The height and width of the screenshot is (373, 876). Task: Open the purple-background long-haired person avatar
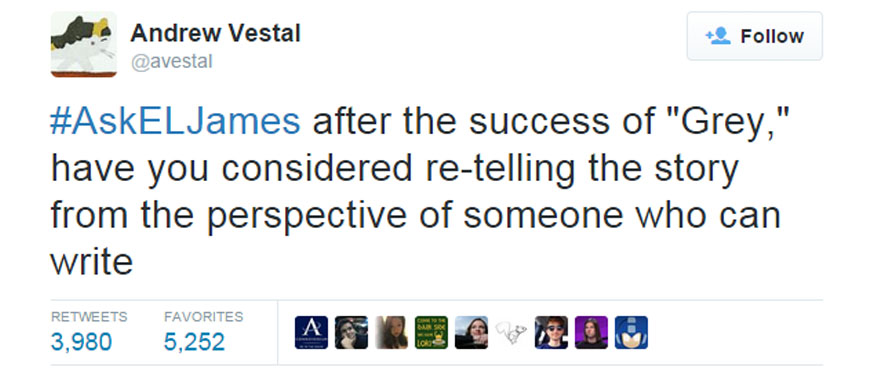click(x=591, y=332)
